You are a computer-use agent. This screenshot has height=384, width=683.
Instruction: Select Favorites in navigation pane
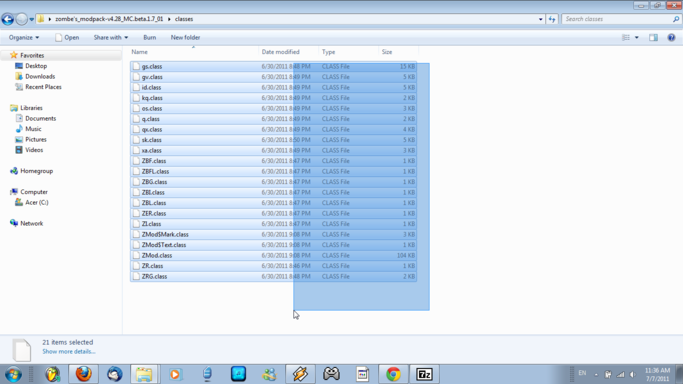tap(32, 55)
